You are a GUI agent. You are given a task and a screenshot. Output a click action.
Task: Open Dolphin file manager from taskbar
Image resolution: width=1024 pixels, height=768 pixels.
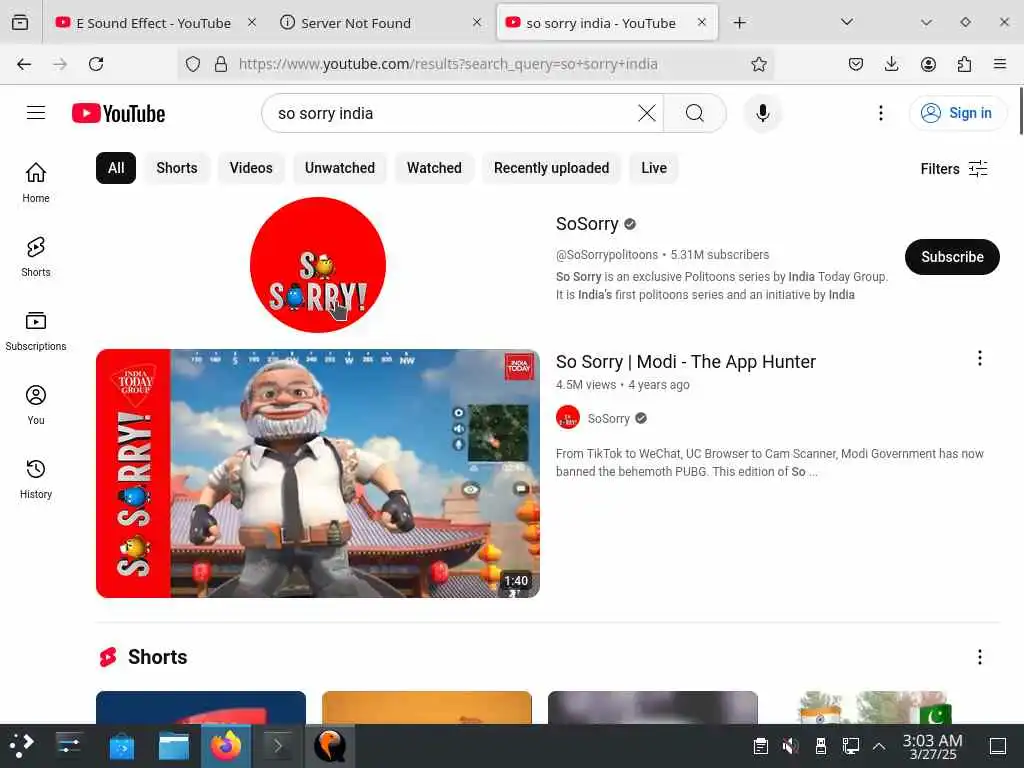point(174,746)
